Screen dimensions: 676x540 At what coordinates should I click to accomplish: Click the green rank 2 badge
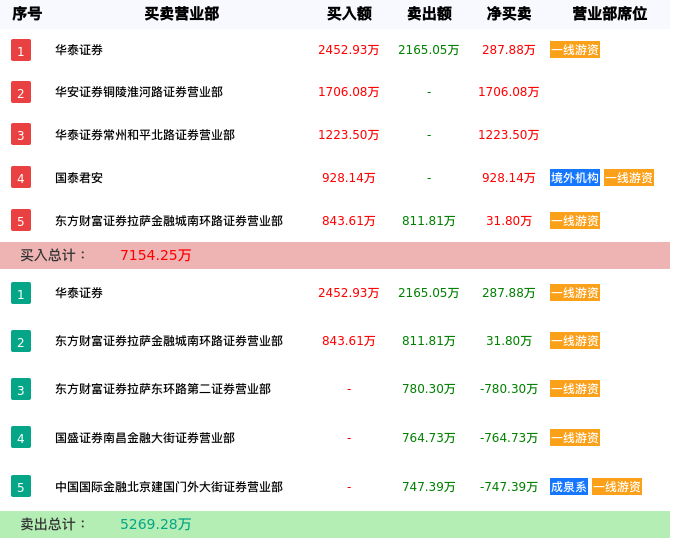click(x=21, y=341)
